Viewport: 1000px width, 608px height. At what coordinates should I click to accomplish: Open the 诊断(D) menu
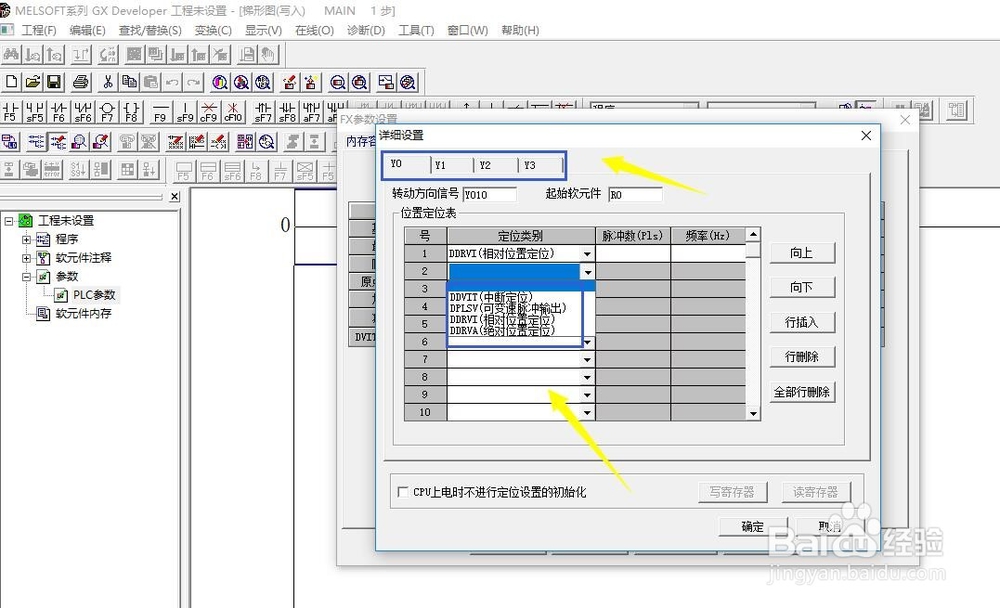[x=366, y=30]
